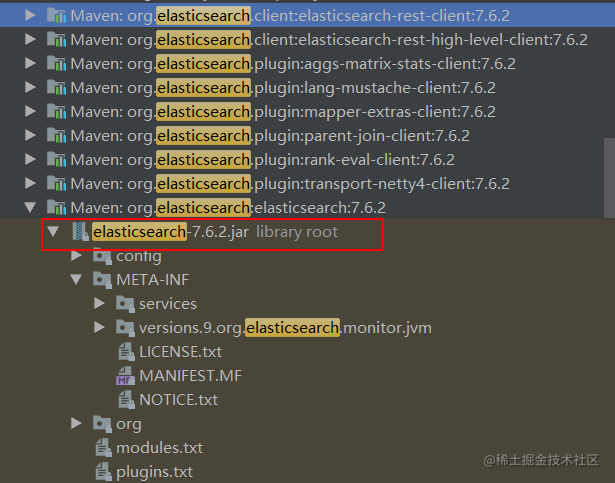Expand the services folder

click(x=99, y=303)
